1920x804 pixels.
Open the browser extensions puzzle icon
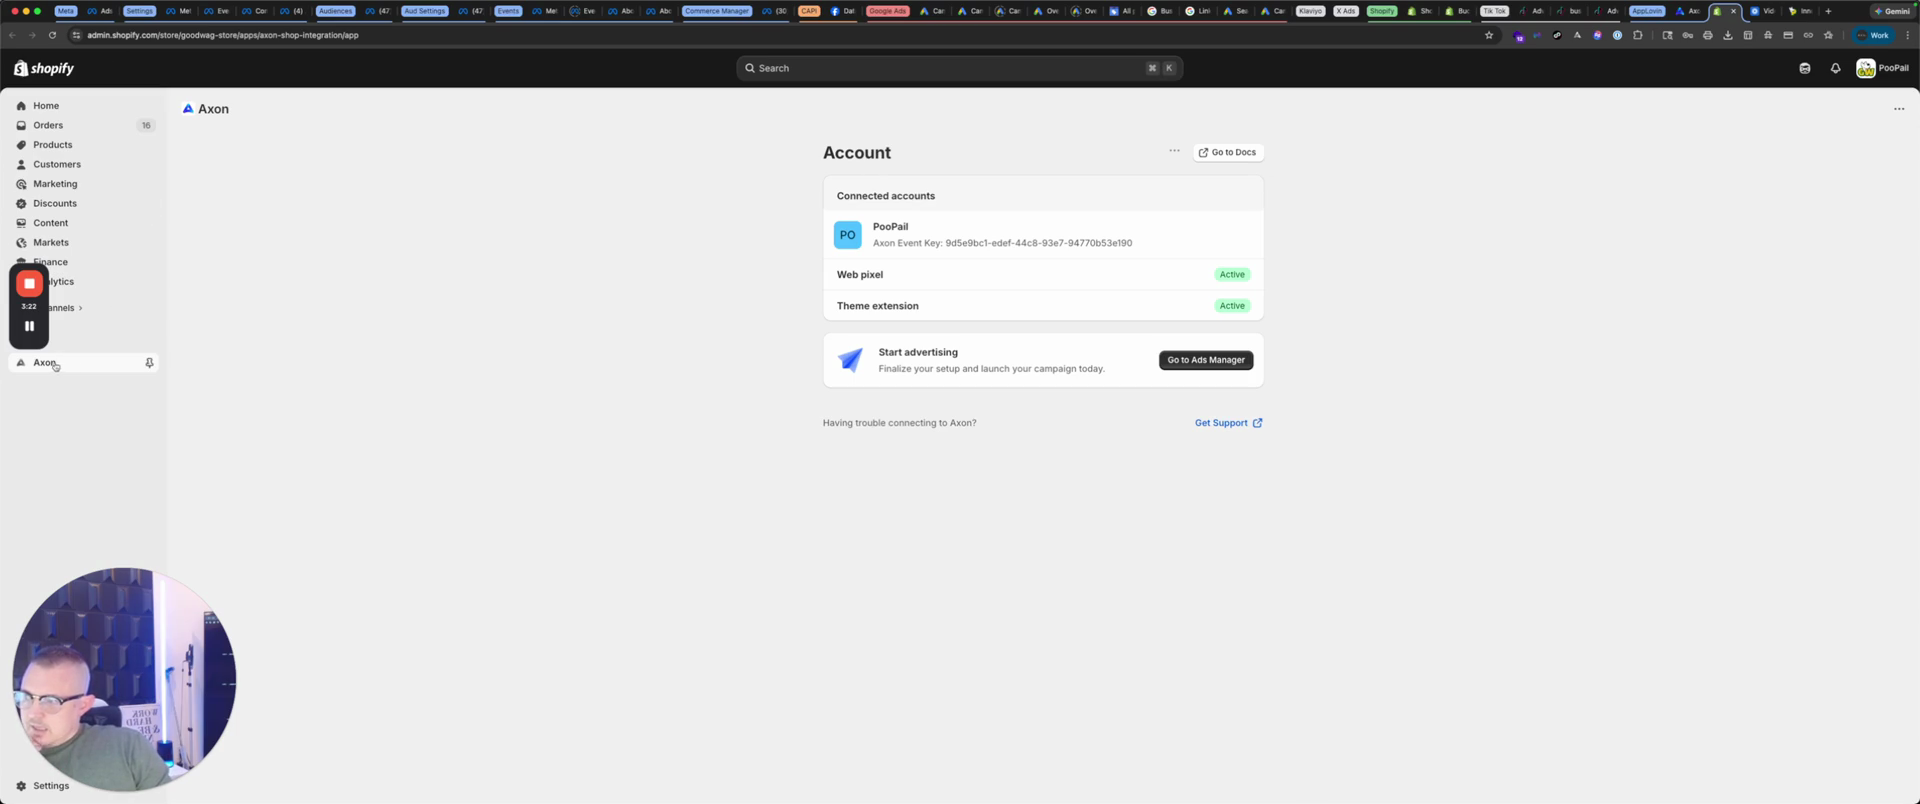pyautogui.click(x=1637, y=35)
